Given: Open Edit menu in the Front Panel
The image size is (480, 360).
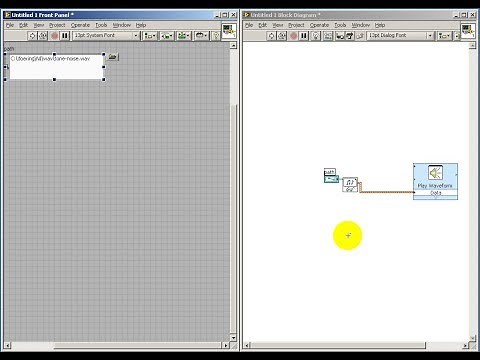Looking at the screenshot, I should click(x=23, y=25).
